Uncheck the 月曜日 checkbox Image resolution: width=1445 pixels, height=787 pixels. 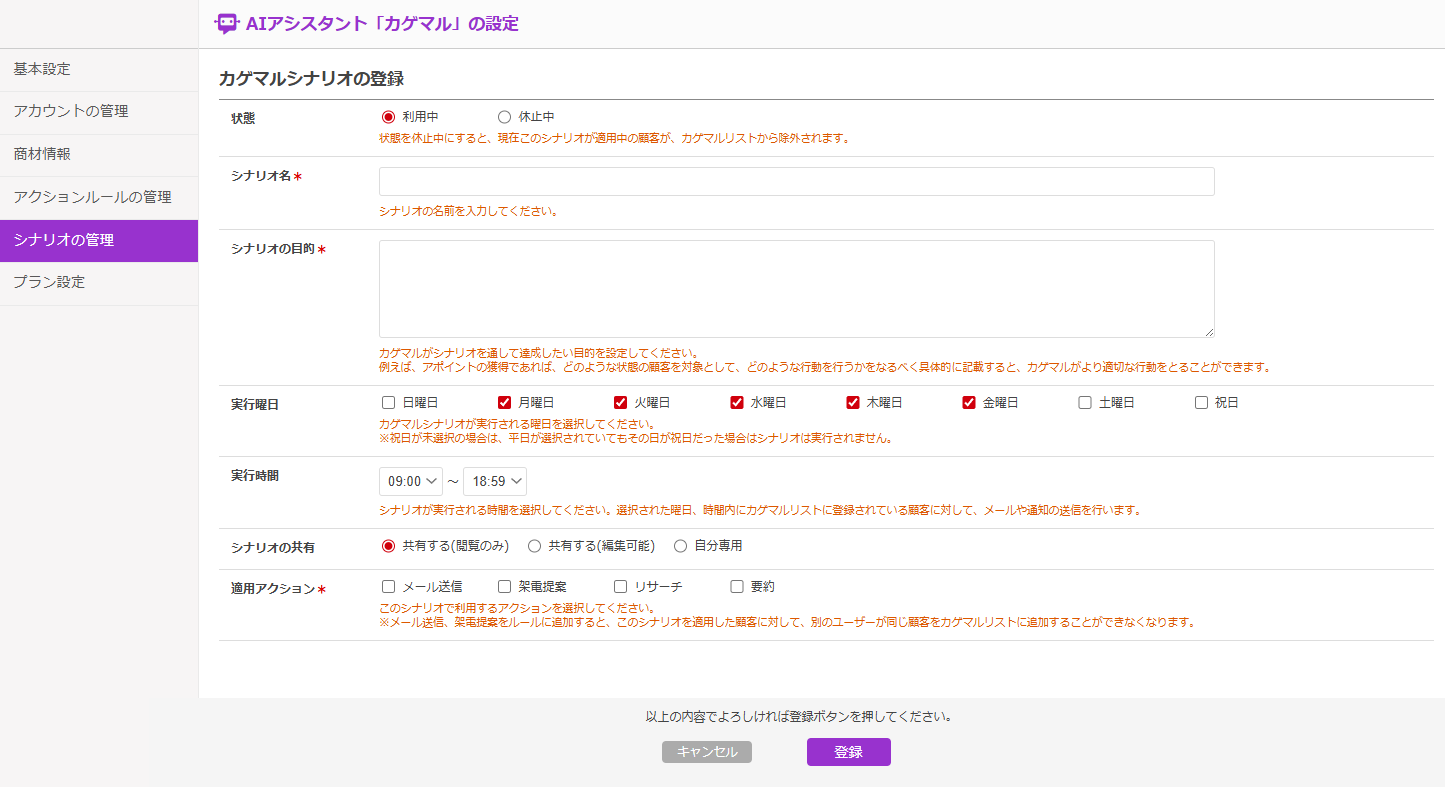pos(504,403)
